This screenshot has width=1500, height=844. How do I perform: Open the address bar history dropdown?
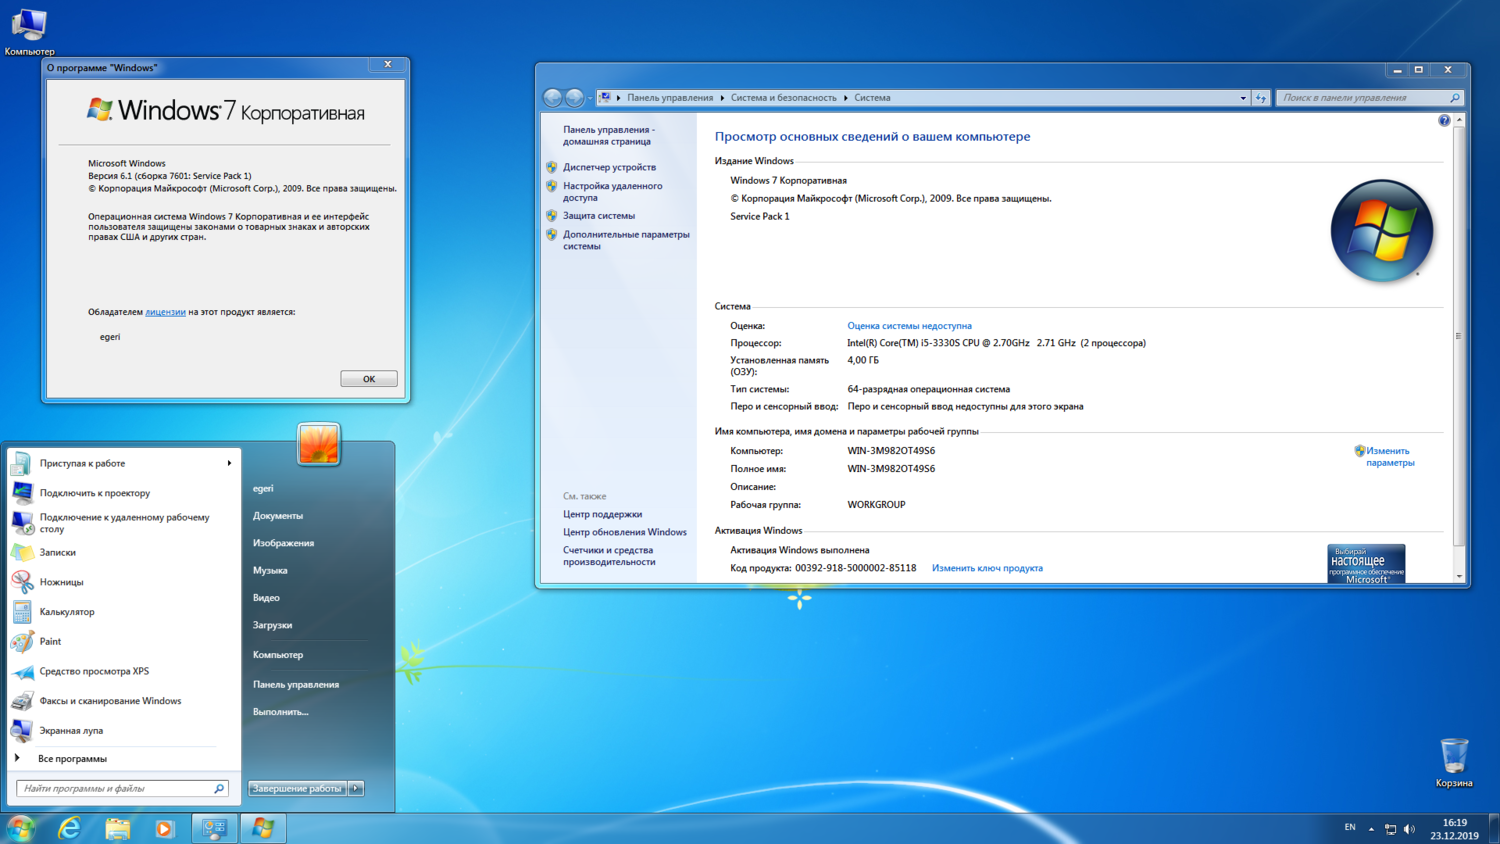click(x=1243, y=98)
